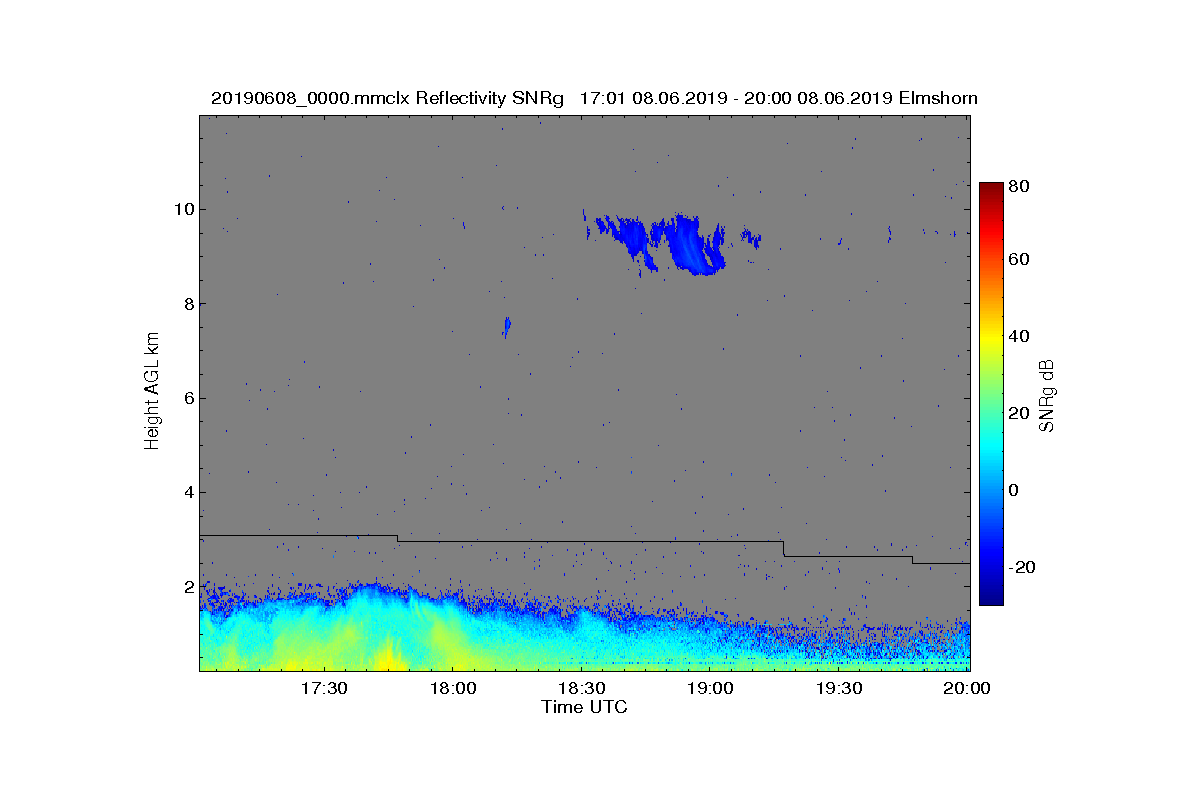1200x800 pixels.
Task: Click the colorbar value 20
Action: tap(1020, 413)
